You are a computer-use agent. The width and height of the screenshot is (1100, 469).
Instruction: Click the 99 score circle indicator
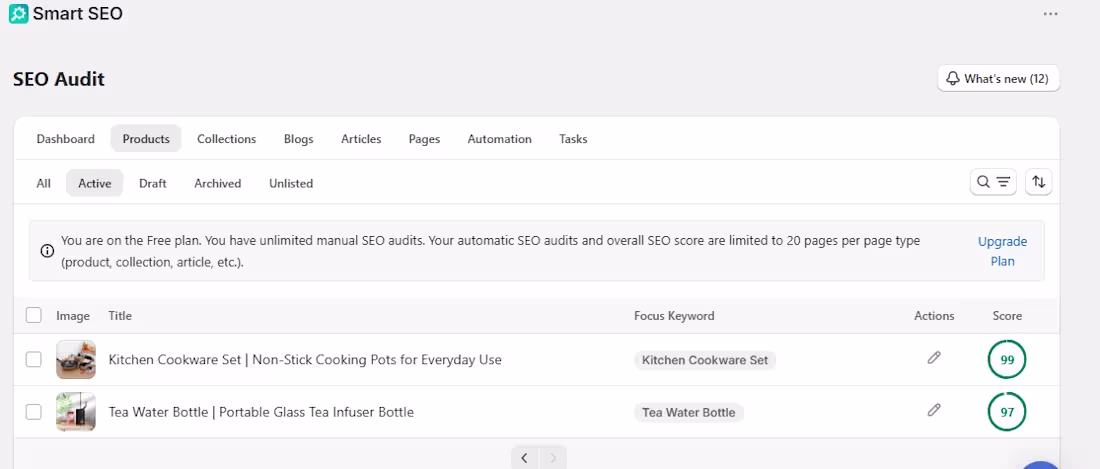click(x=1007, y=360)
